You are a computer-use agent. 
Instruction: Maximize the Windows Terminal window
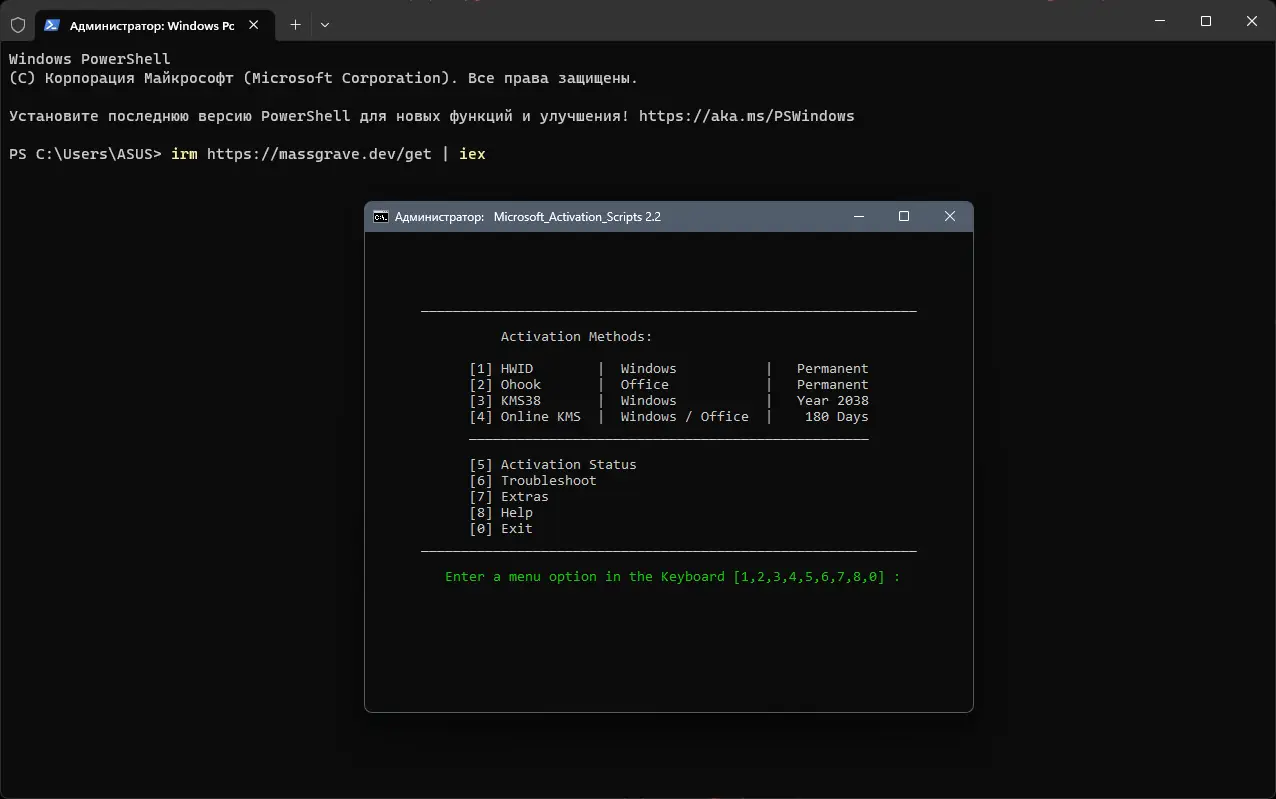coord(1206,21)
